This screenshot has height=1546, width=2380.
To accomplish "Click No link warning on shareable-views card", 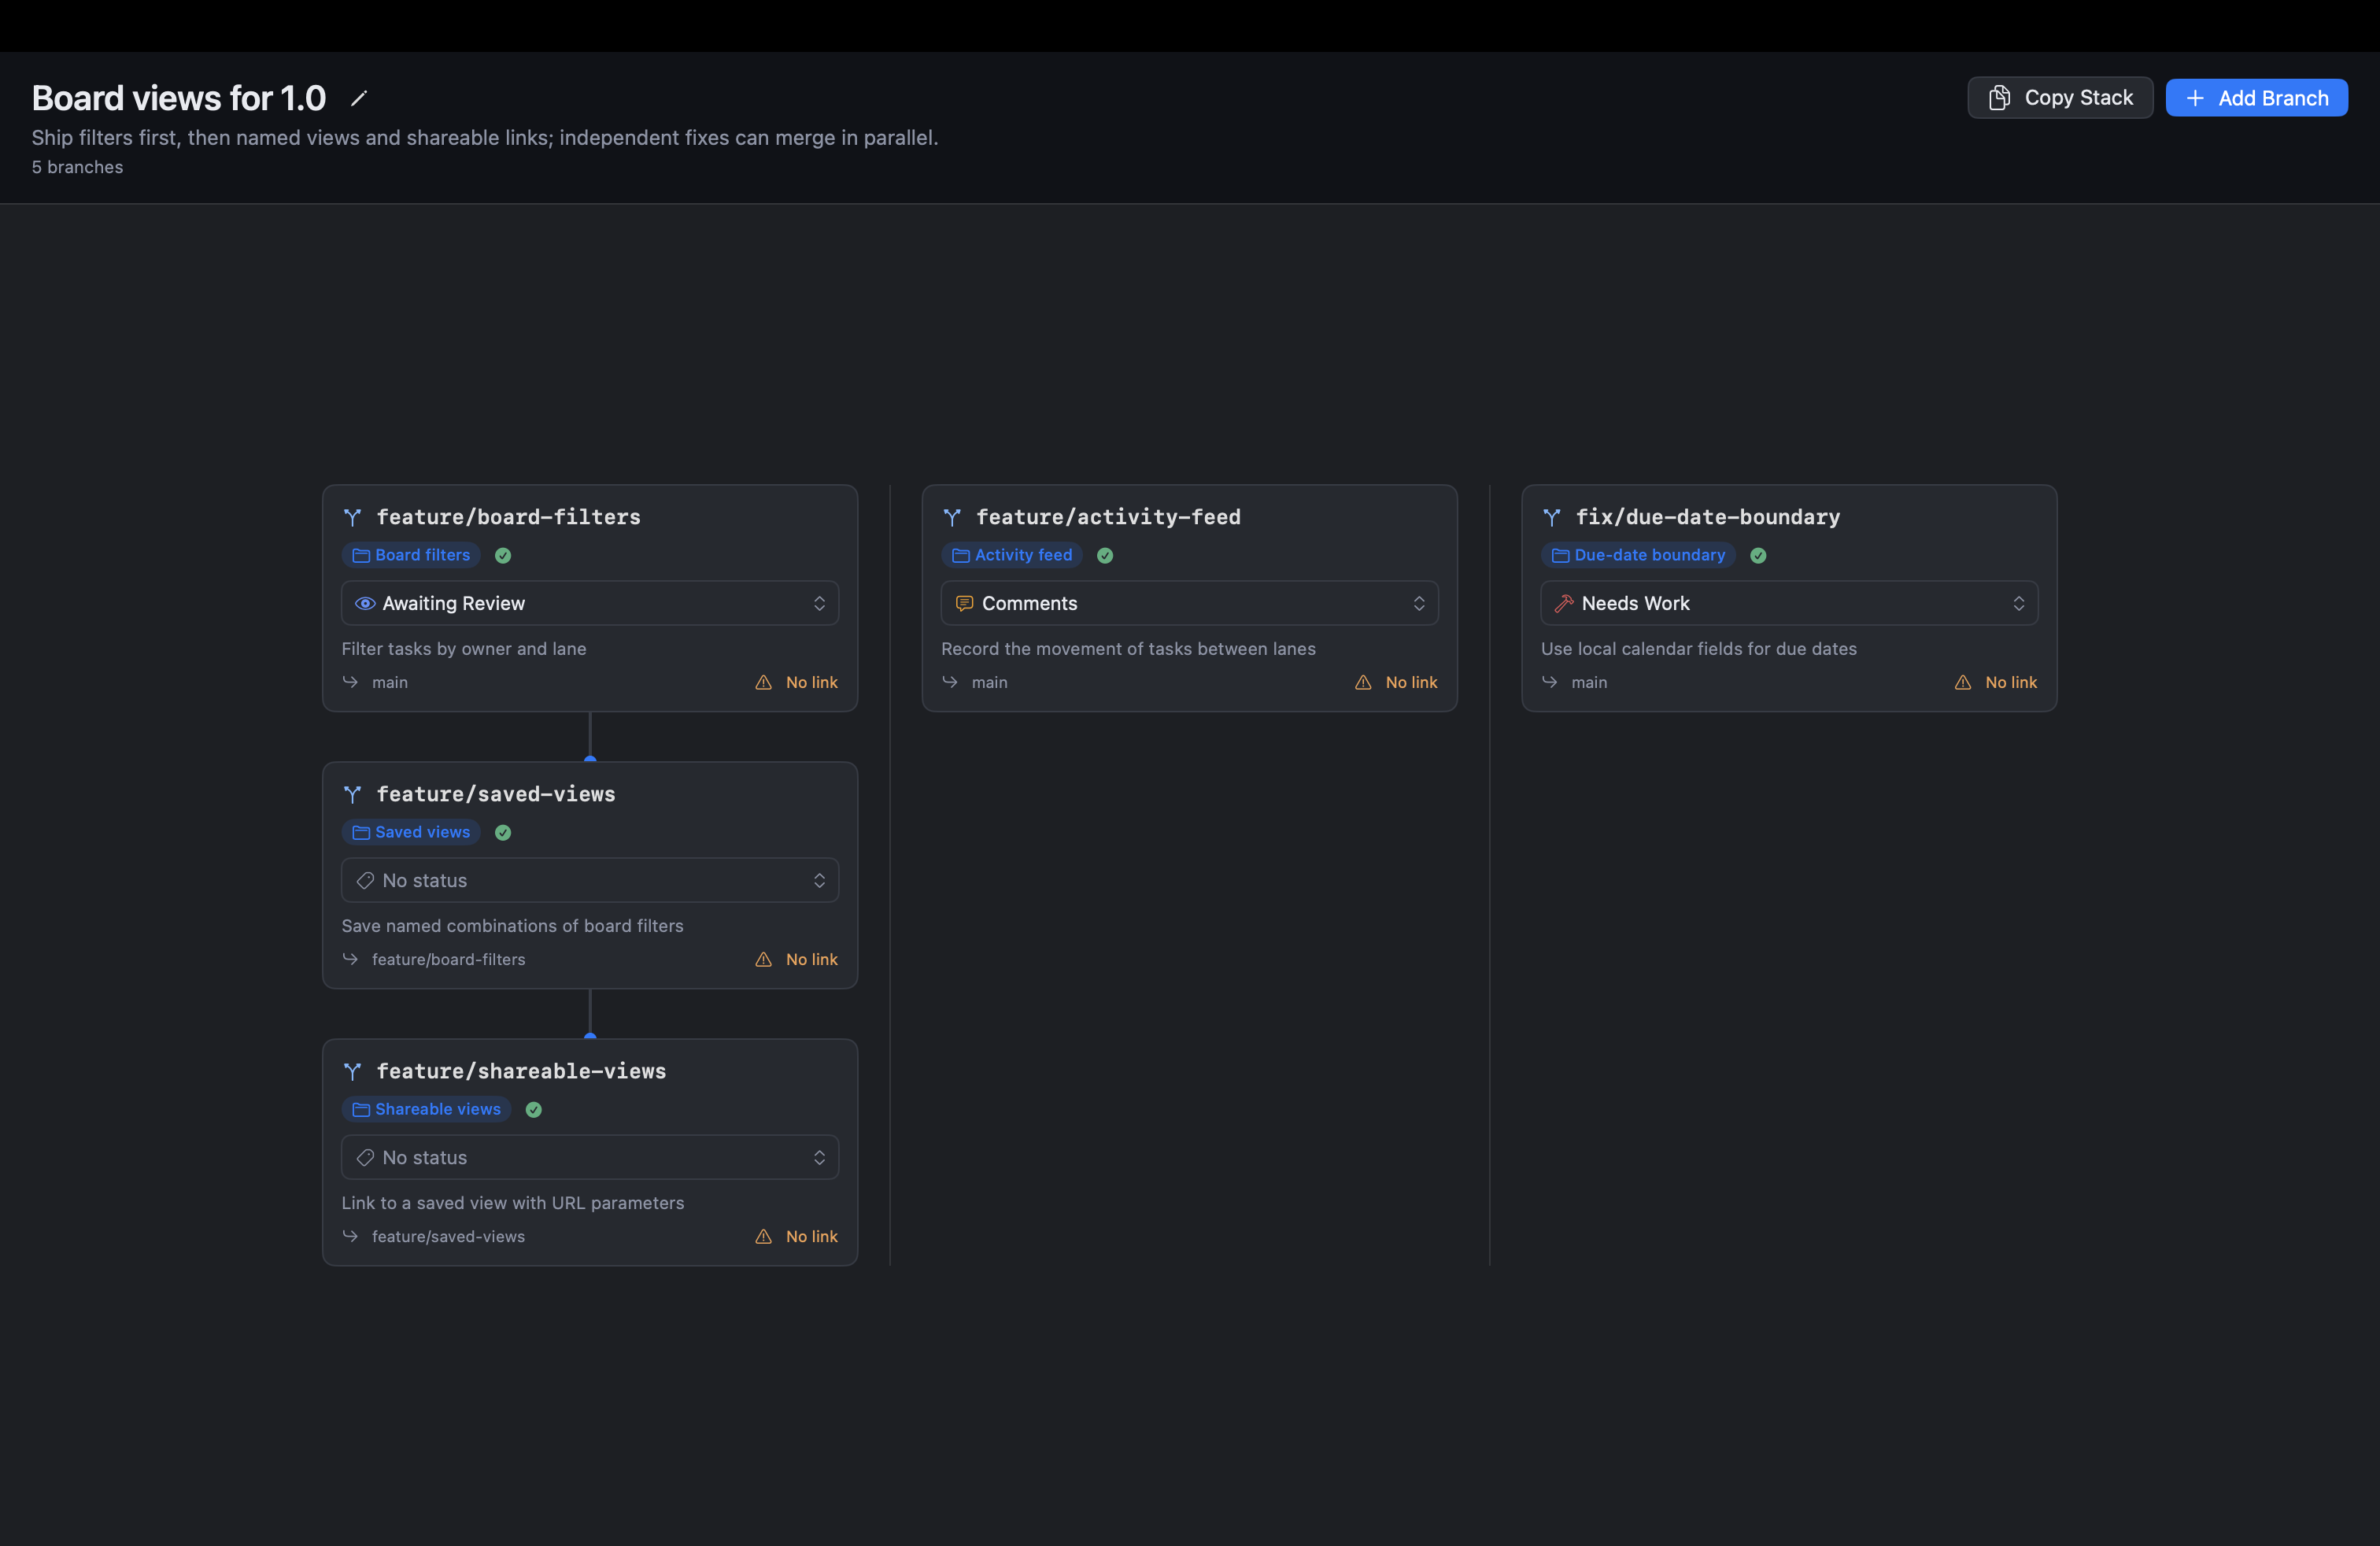I will tap(796, 1236).
